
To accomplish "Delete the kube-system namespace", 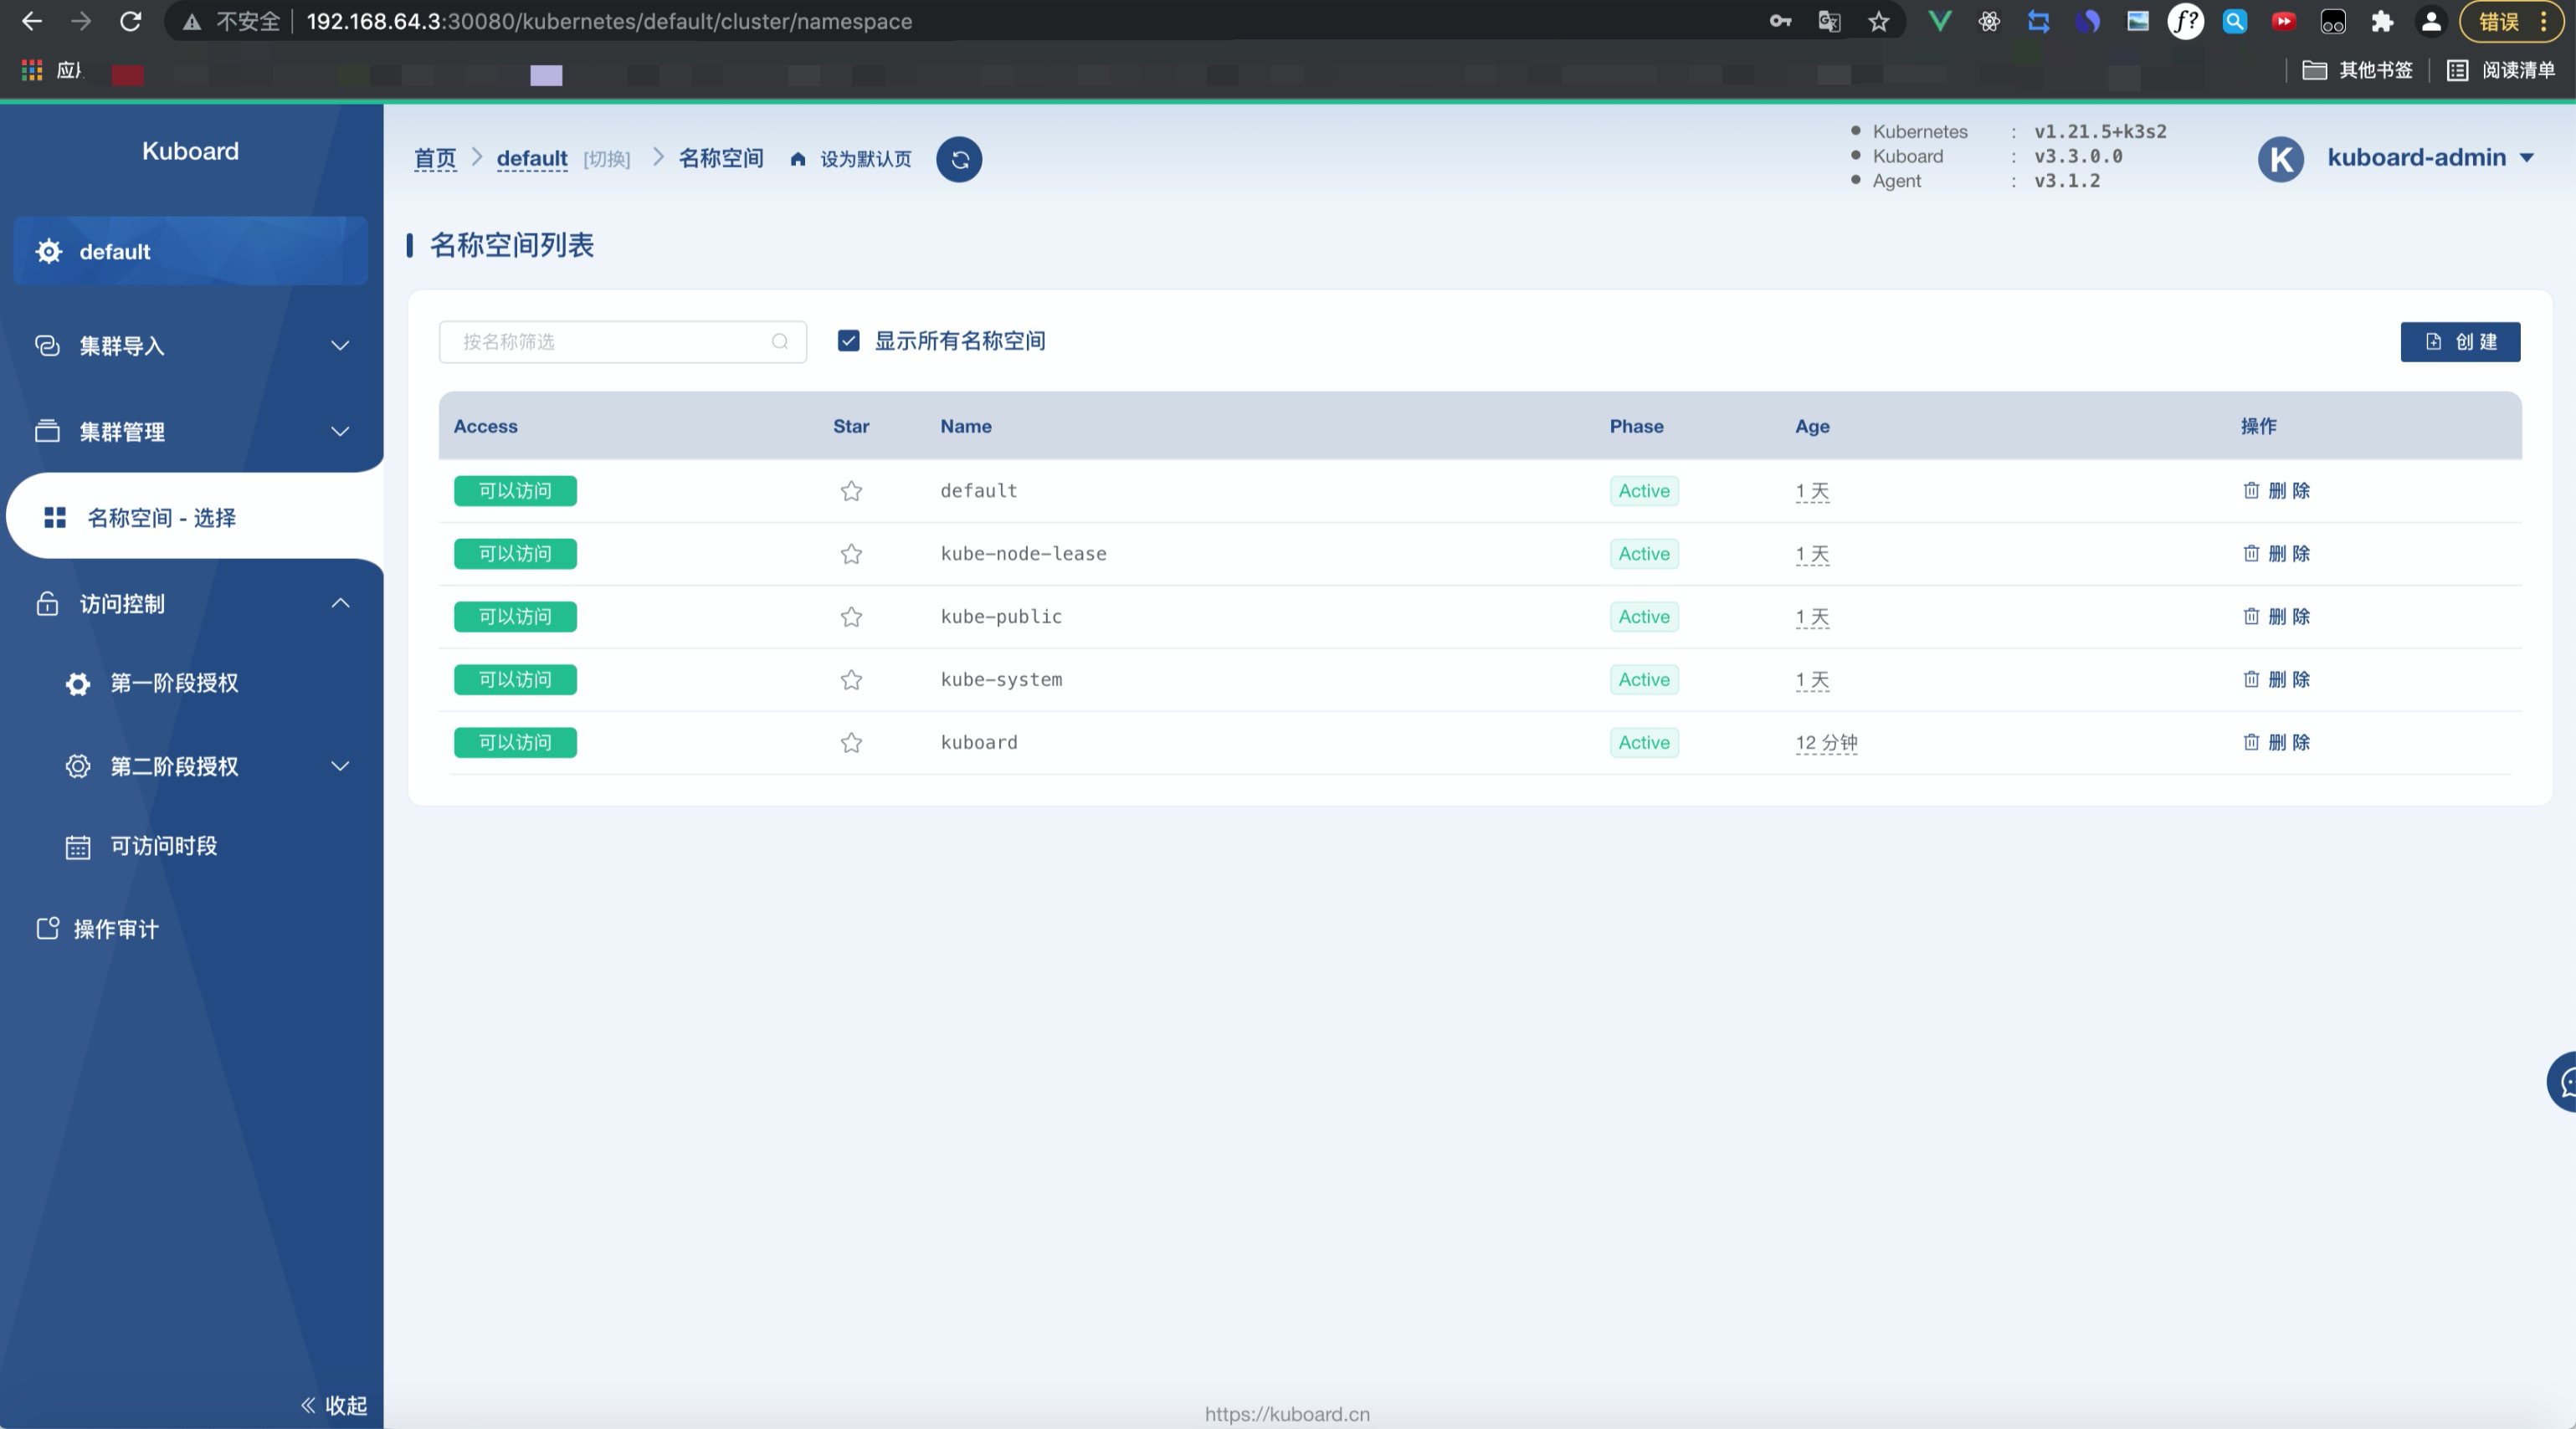I will [x=2276, y=680].
